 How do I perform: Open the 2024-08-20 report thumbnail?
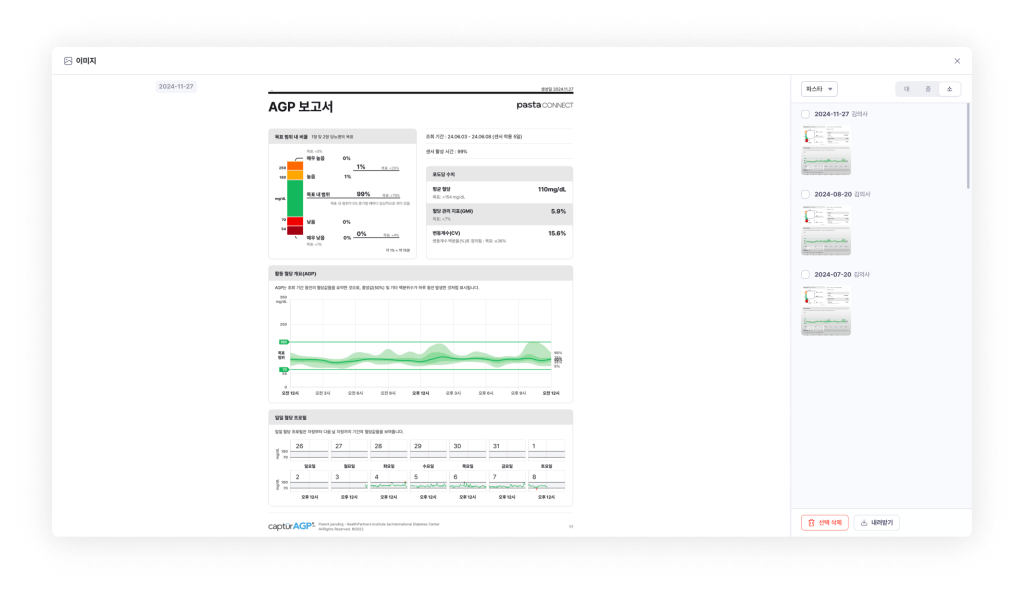tap(826, 230)
